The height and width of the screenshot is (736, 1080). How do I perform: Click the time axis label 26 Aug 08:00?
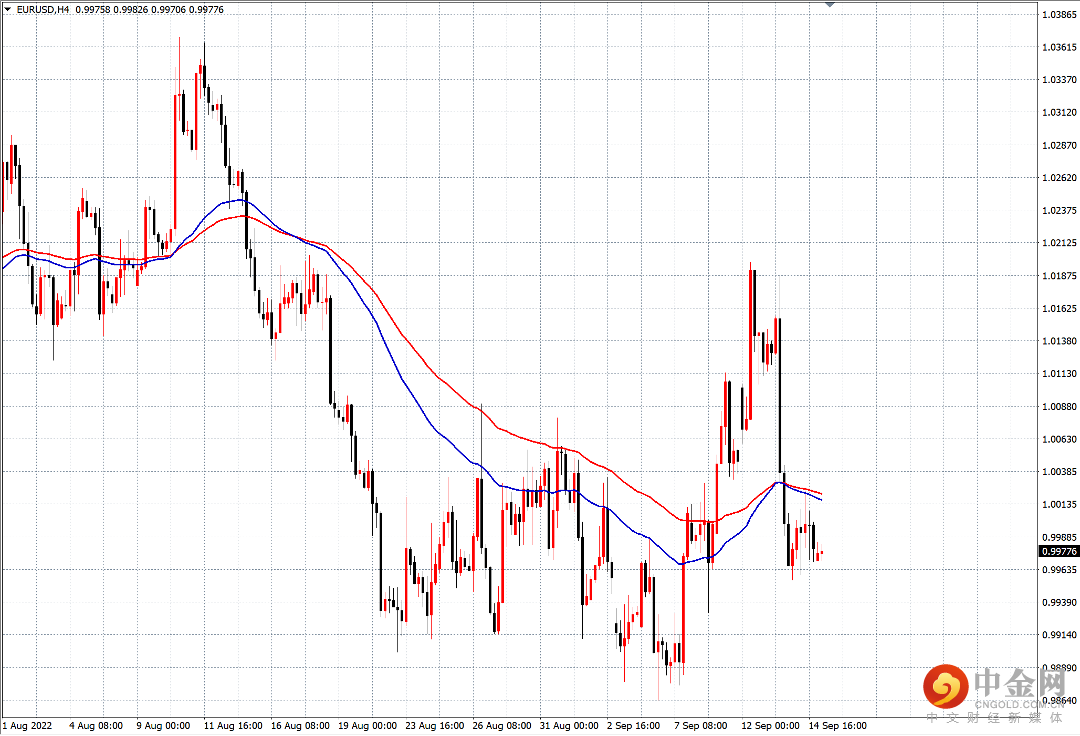click(502, 726)
